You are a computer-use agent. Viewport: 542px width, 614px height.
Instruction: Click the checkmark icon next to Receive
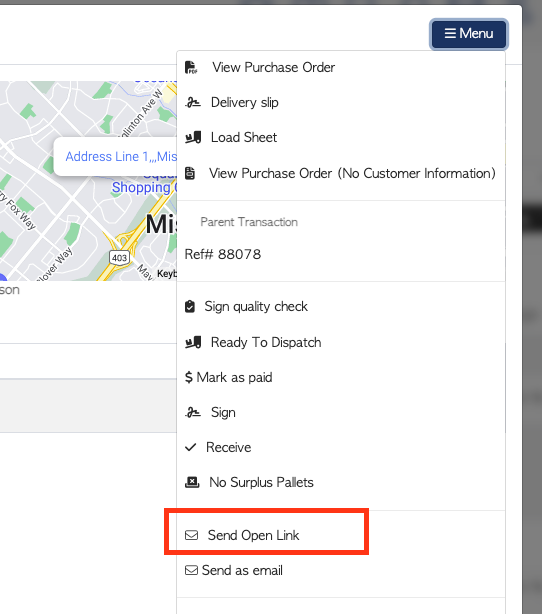(190, 447)
